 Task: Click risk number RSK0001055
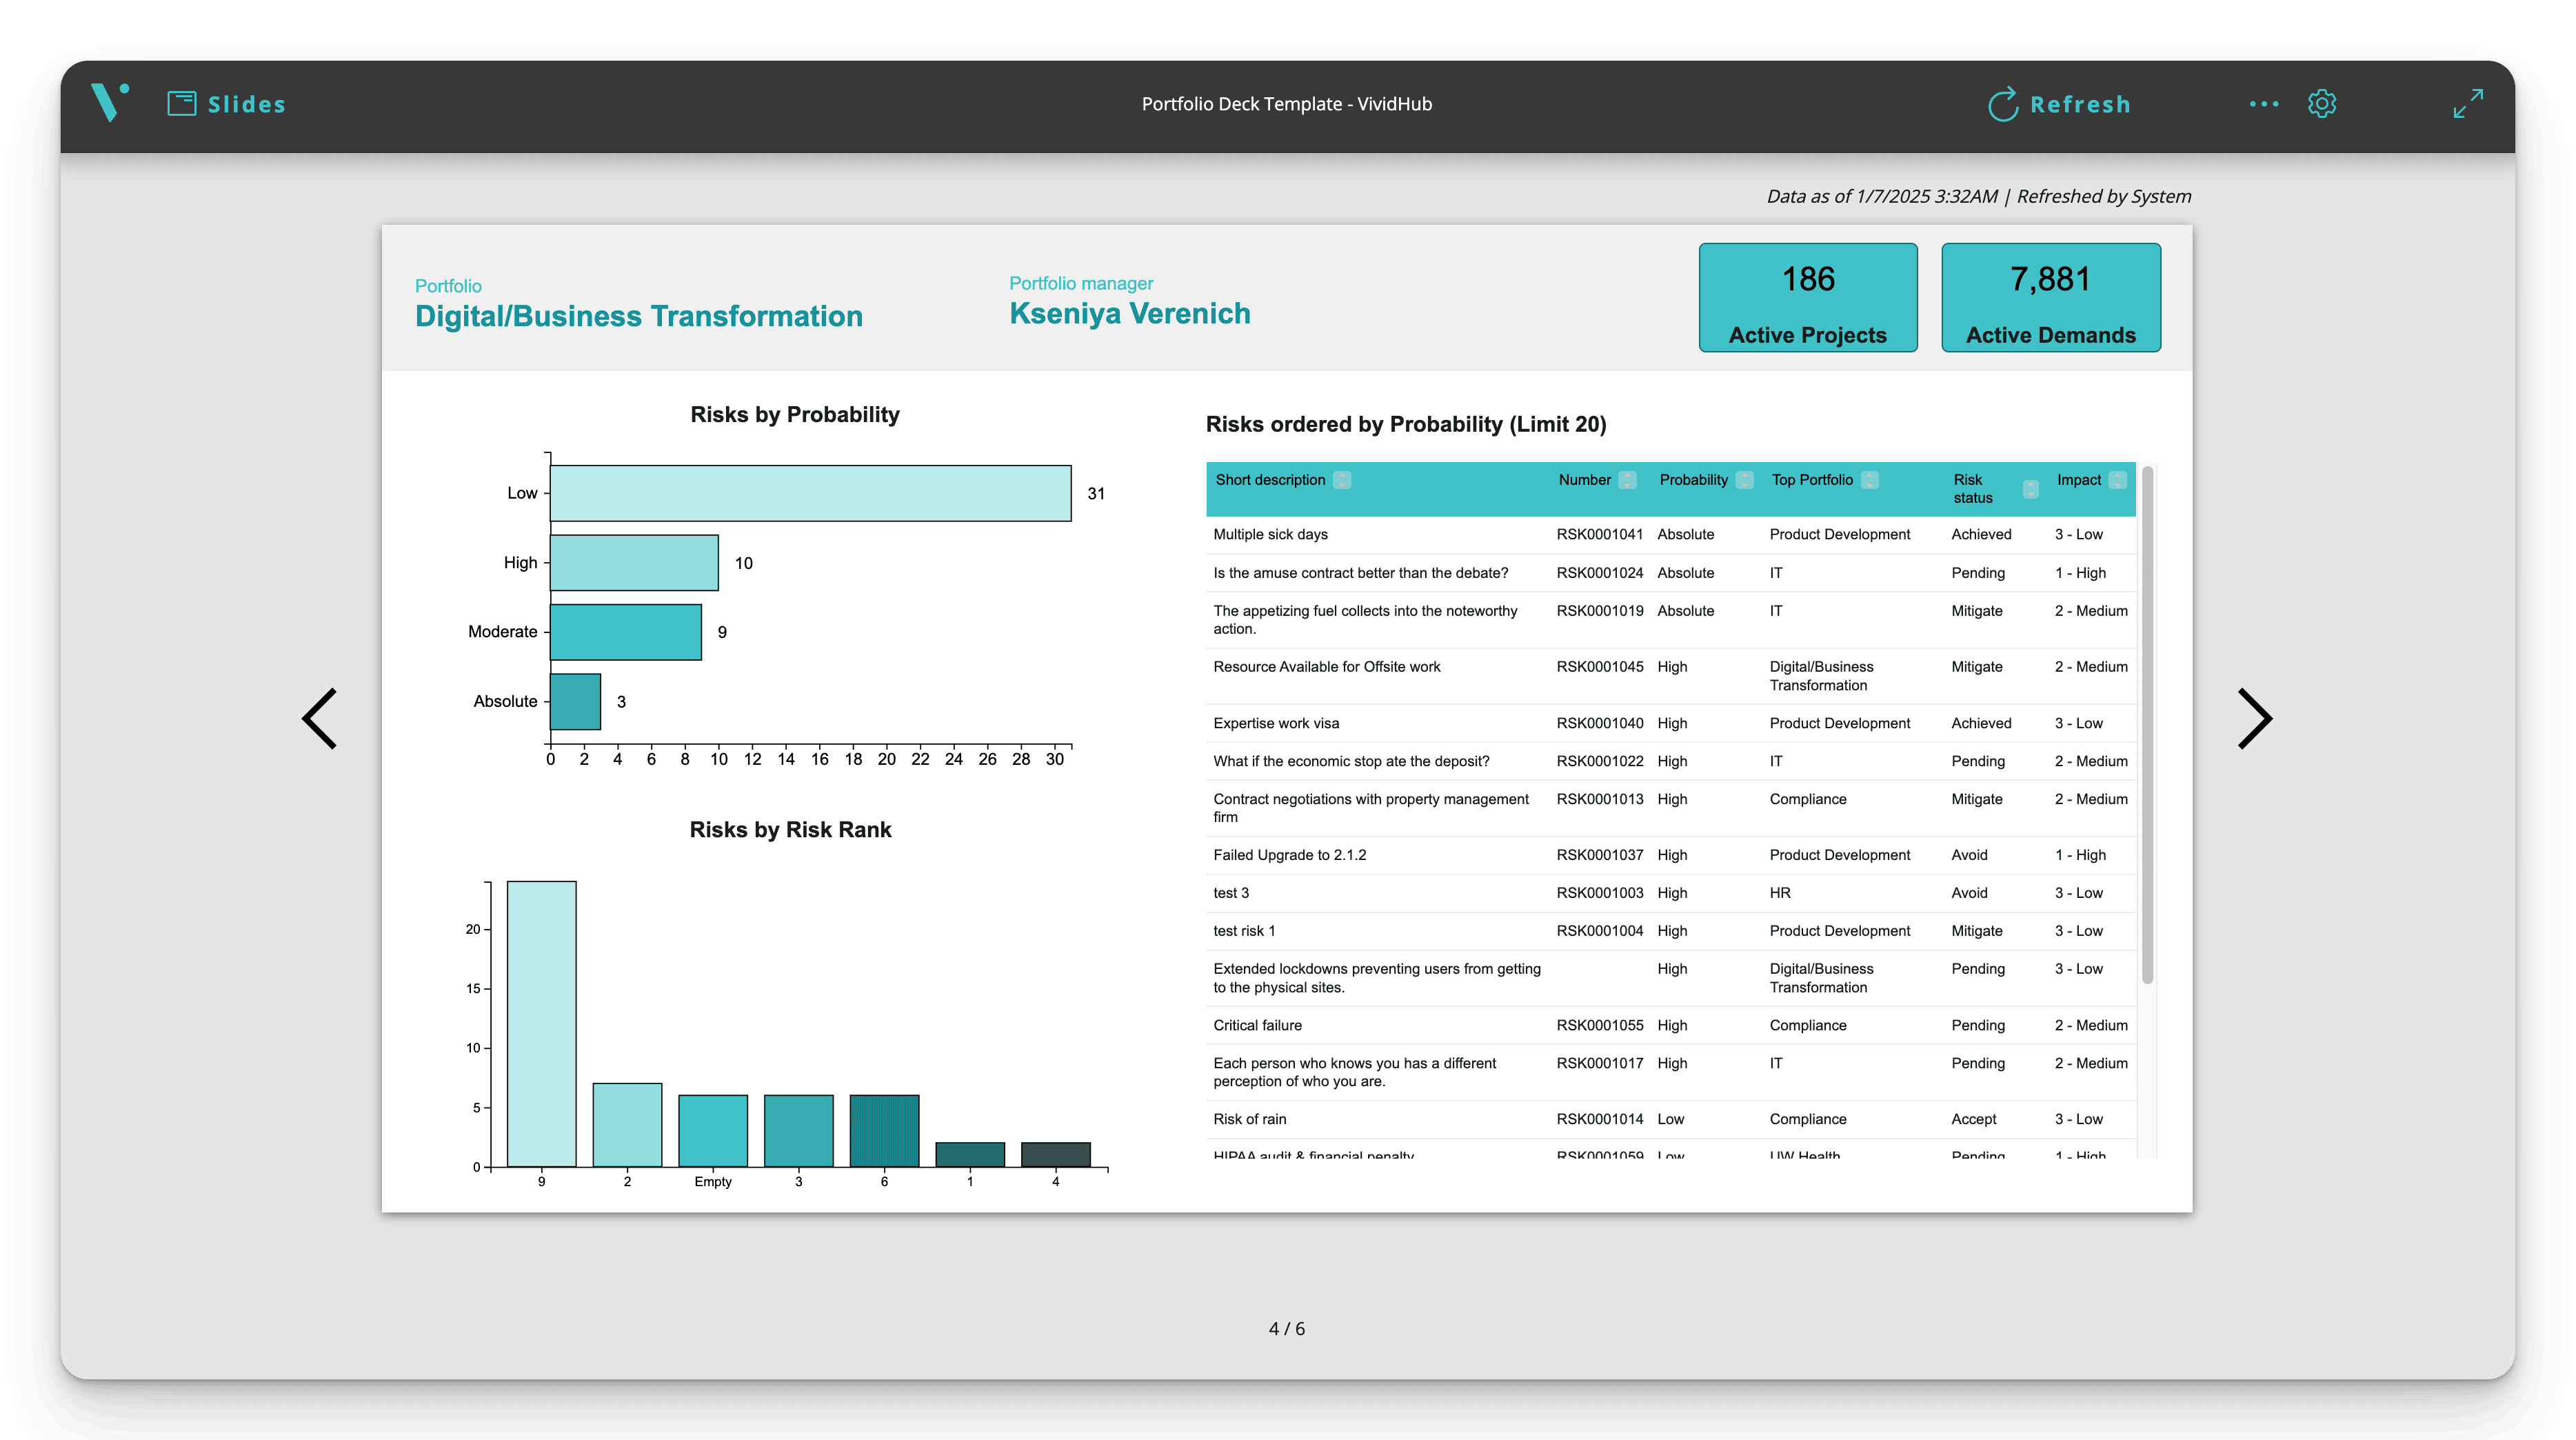(x=1600, y=1025)
